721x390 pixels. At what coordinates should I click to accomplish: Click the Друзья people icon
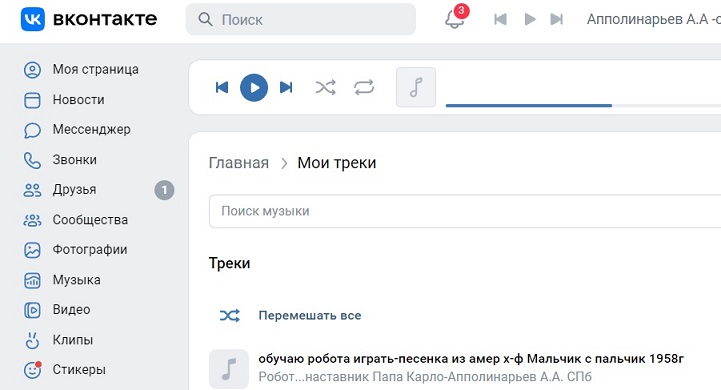[x=32, y=190]
